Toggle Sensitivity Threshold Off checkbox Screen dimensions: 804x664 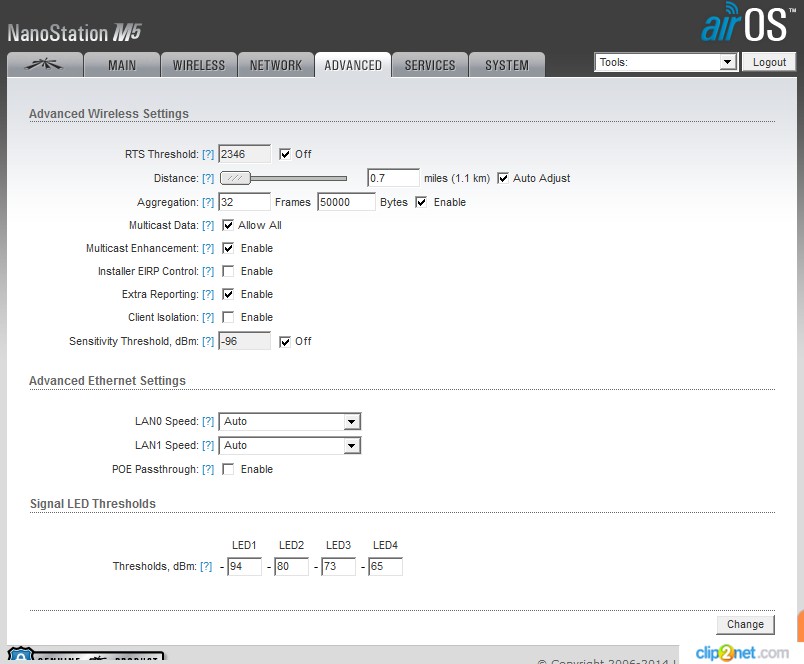pyautogui.click(x=285, y=342)
